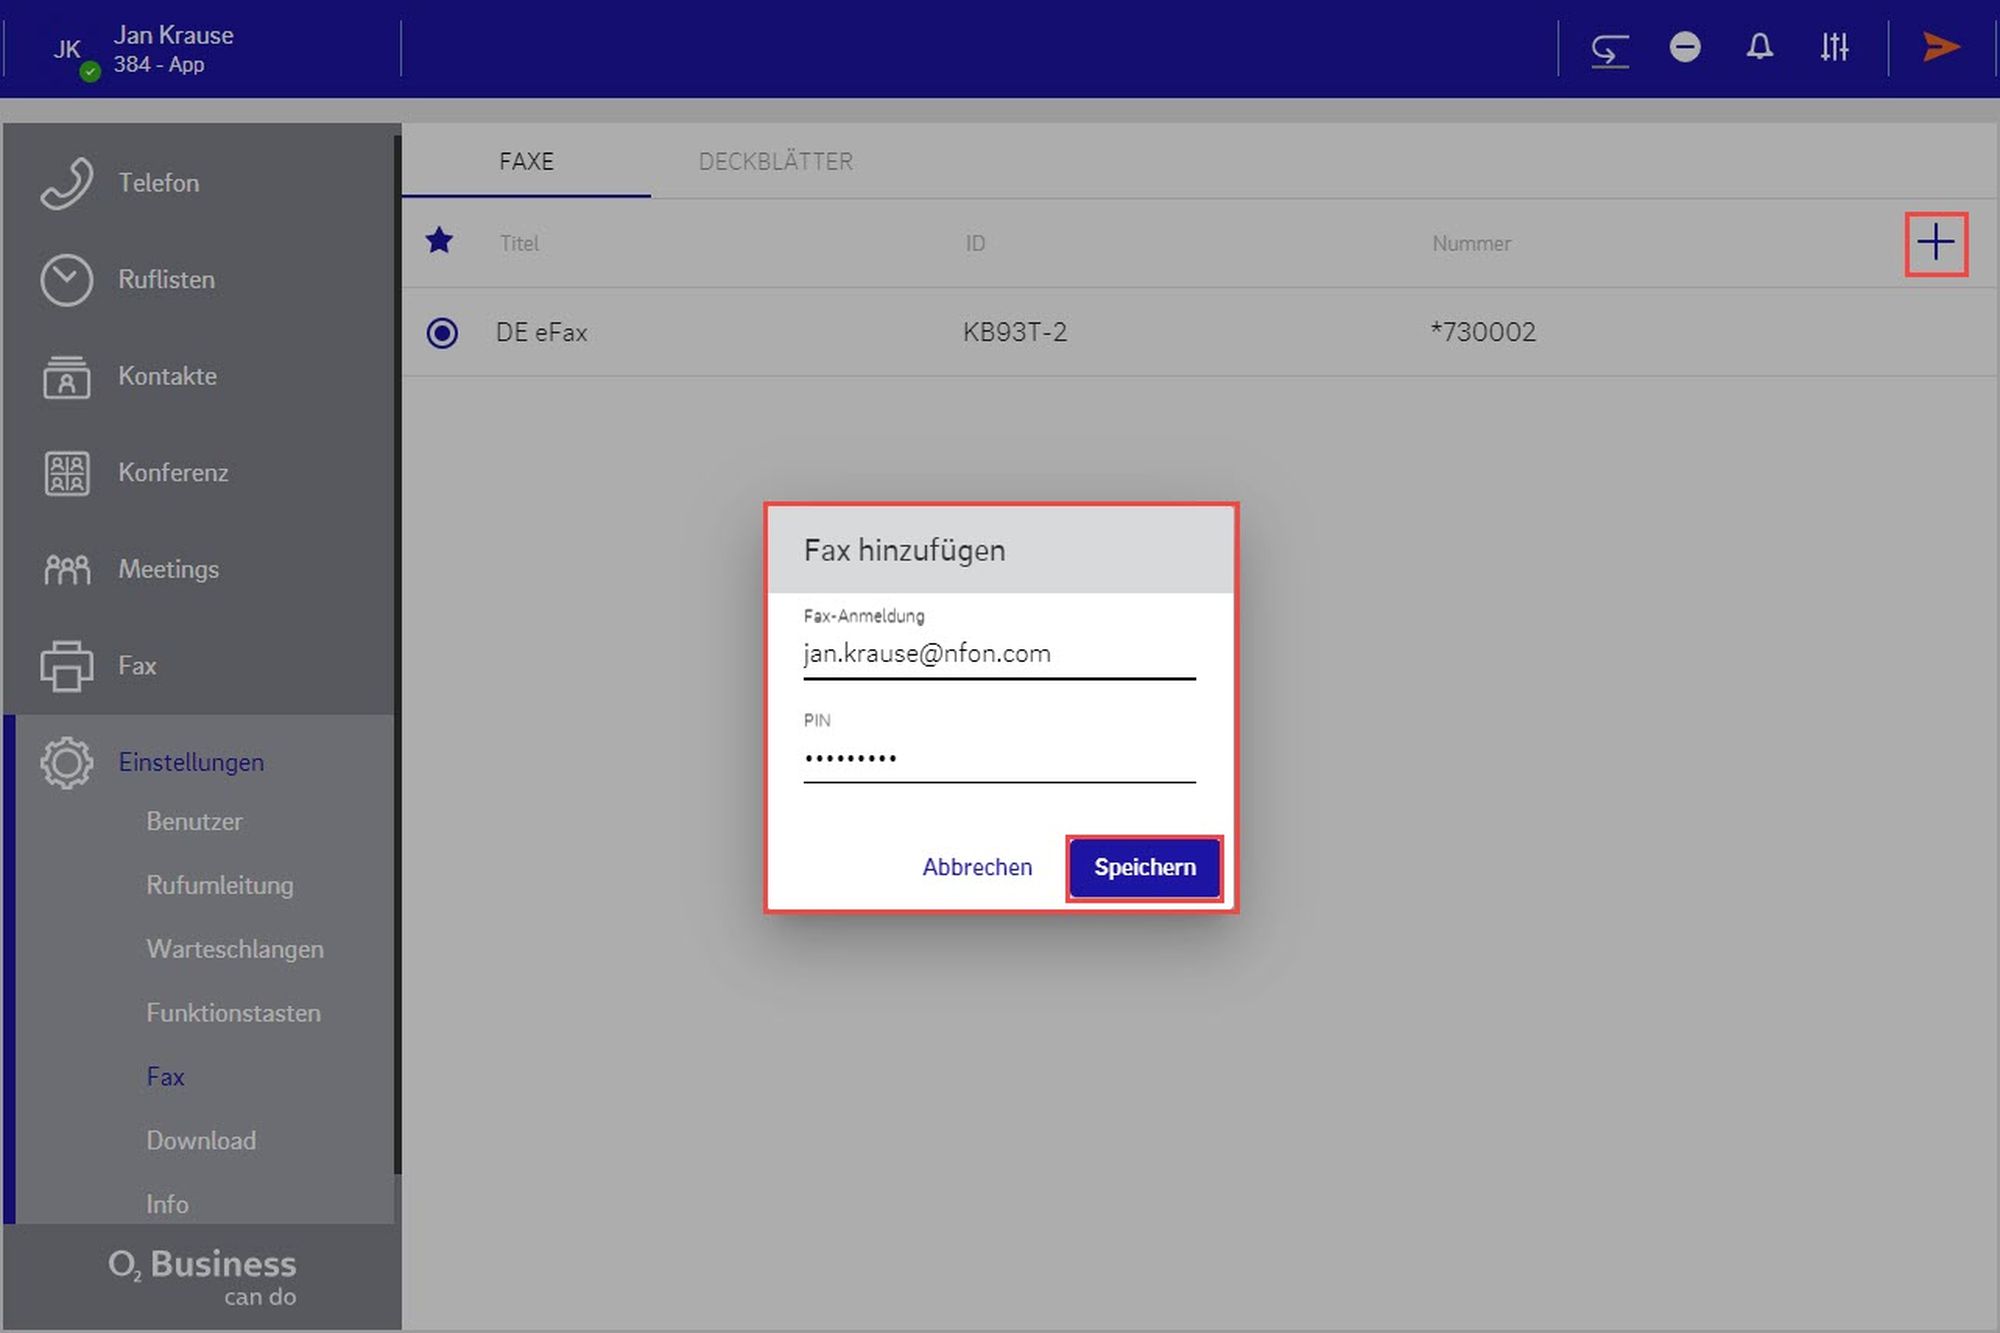Image resolution: width=2000 pixels, height=1333 pixels.
Task: Click the plus icon to add fax
Action: (1935, 243)
